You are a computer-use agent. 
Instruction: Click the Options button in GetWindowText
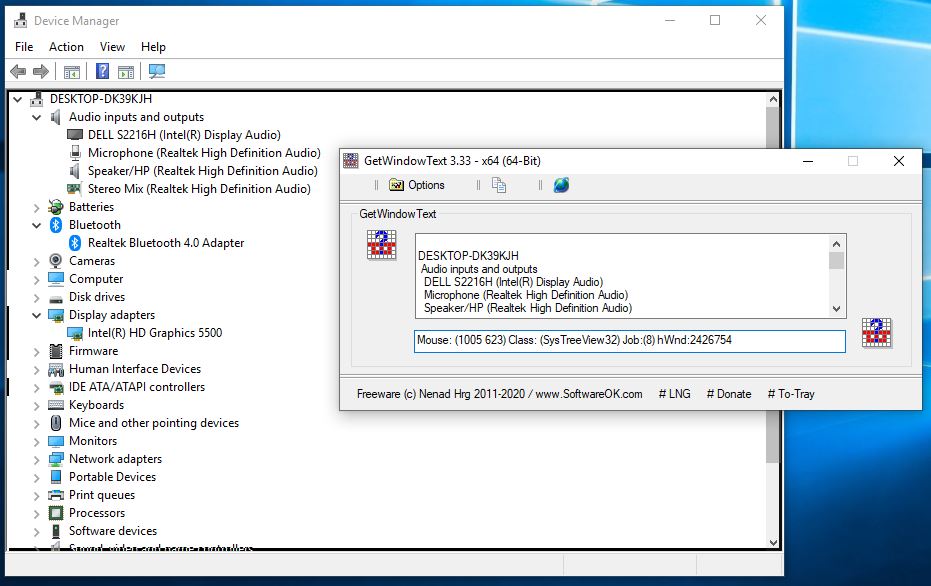(417, 185)
